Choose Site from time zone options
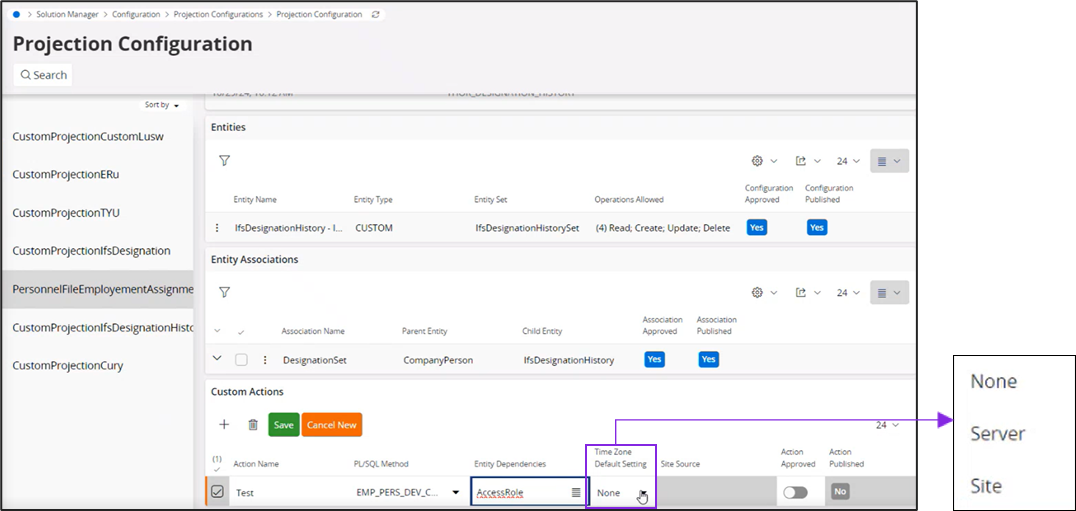This screenshot has width=1076, height=511. [986, 486]
